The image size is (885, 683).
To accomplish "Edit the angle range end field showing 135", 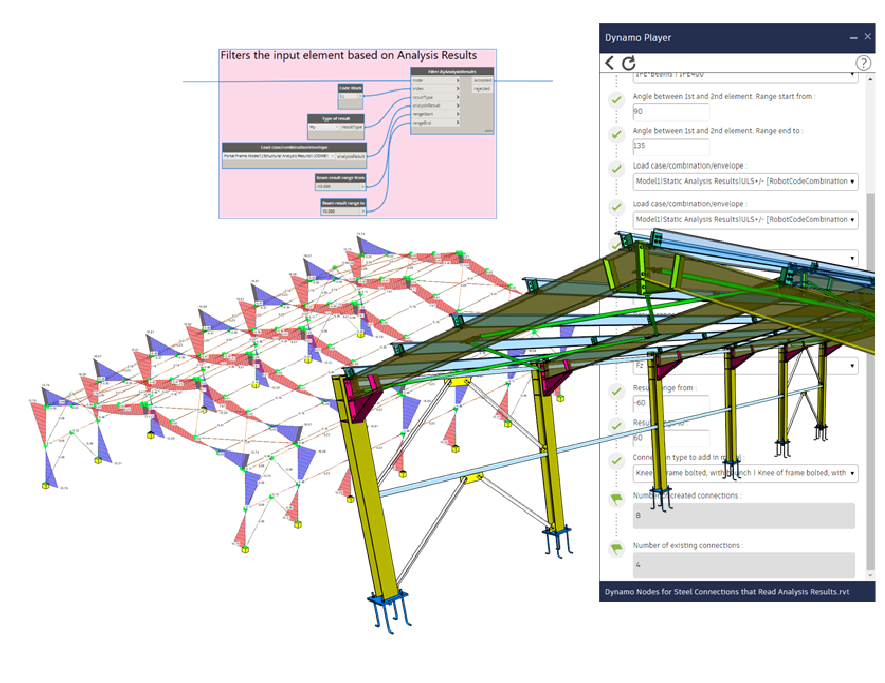I will 671,146.
